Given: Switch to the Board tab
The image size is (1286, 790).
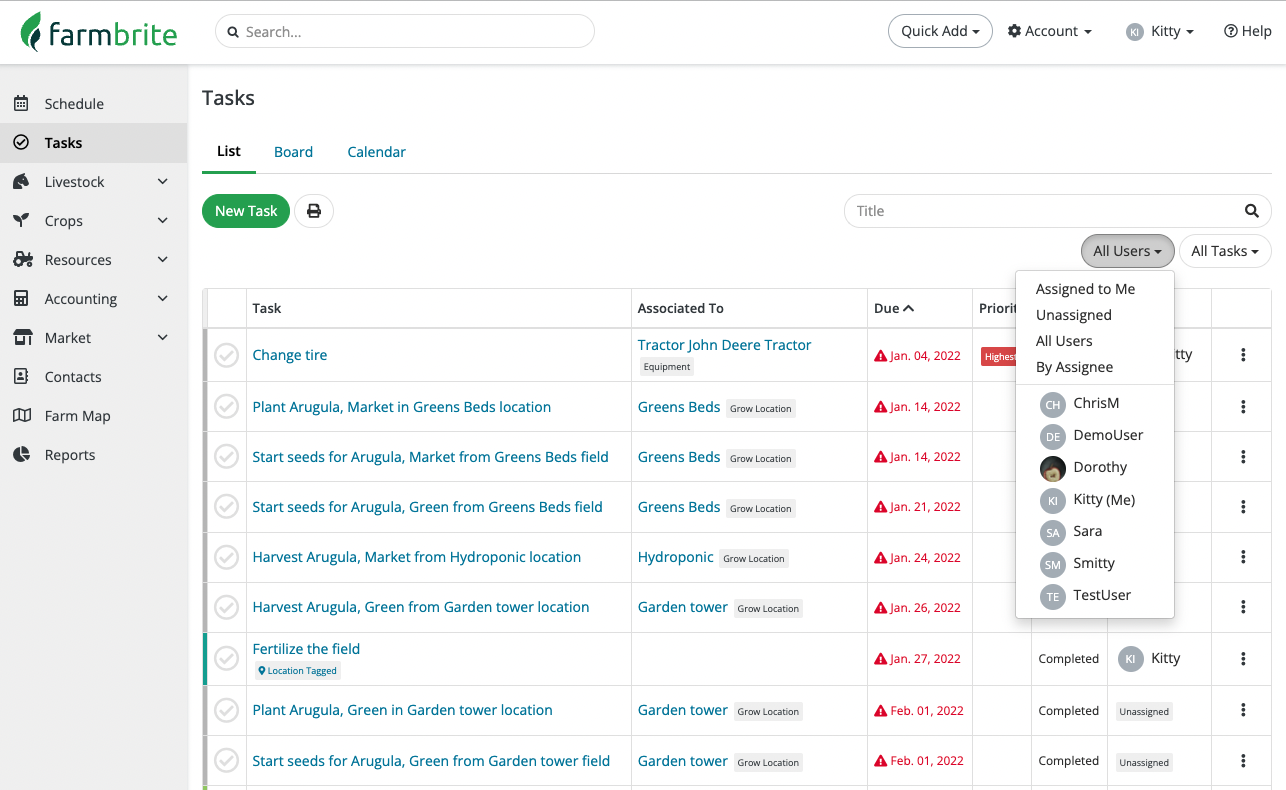Looking at the screenshot, I should (x=293, y=151).
